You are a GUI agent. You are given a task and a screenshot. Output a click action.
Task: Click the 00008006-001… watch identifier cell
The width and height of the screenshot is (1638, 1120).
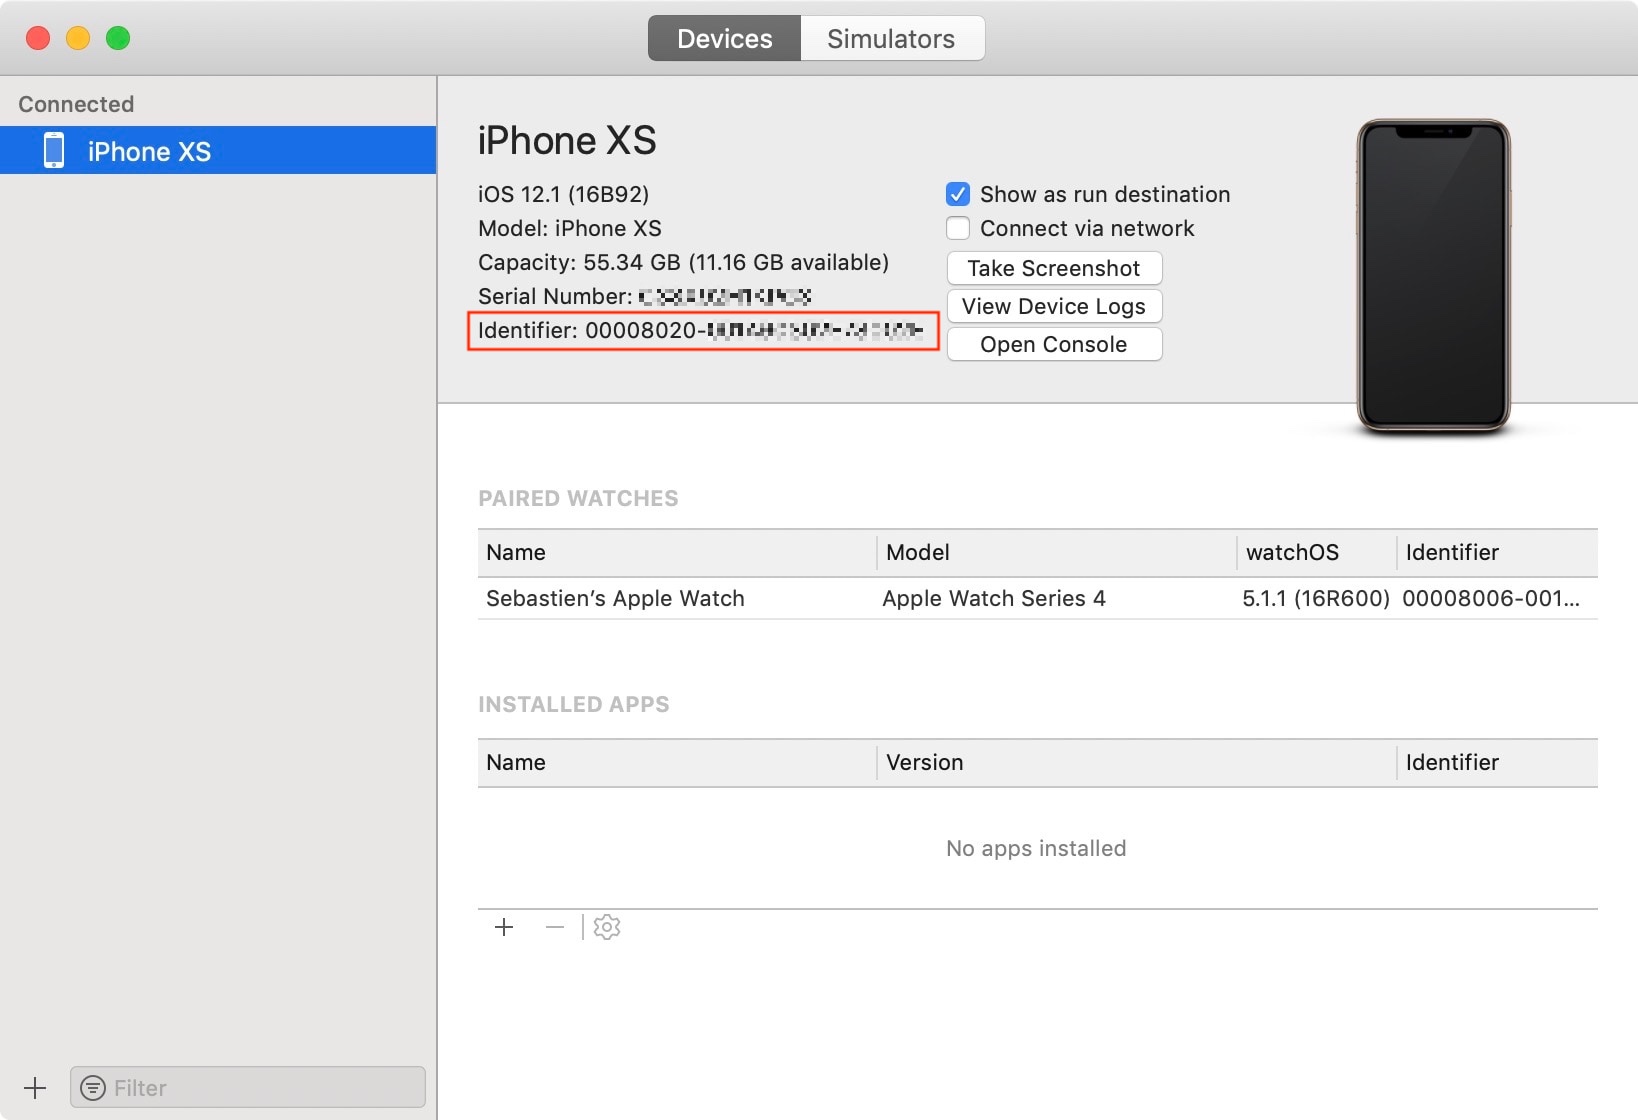[x=1491, y=598]
